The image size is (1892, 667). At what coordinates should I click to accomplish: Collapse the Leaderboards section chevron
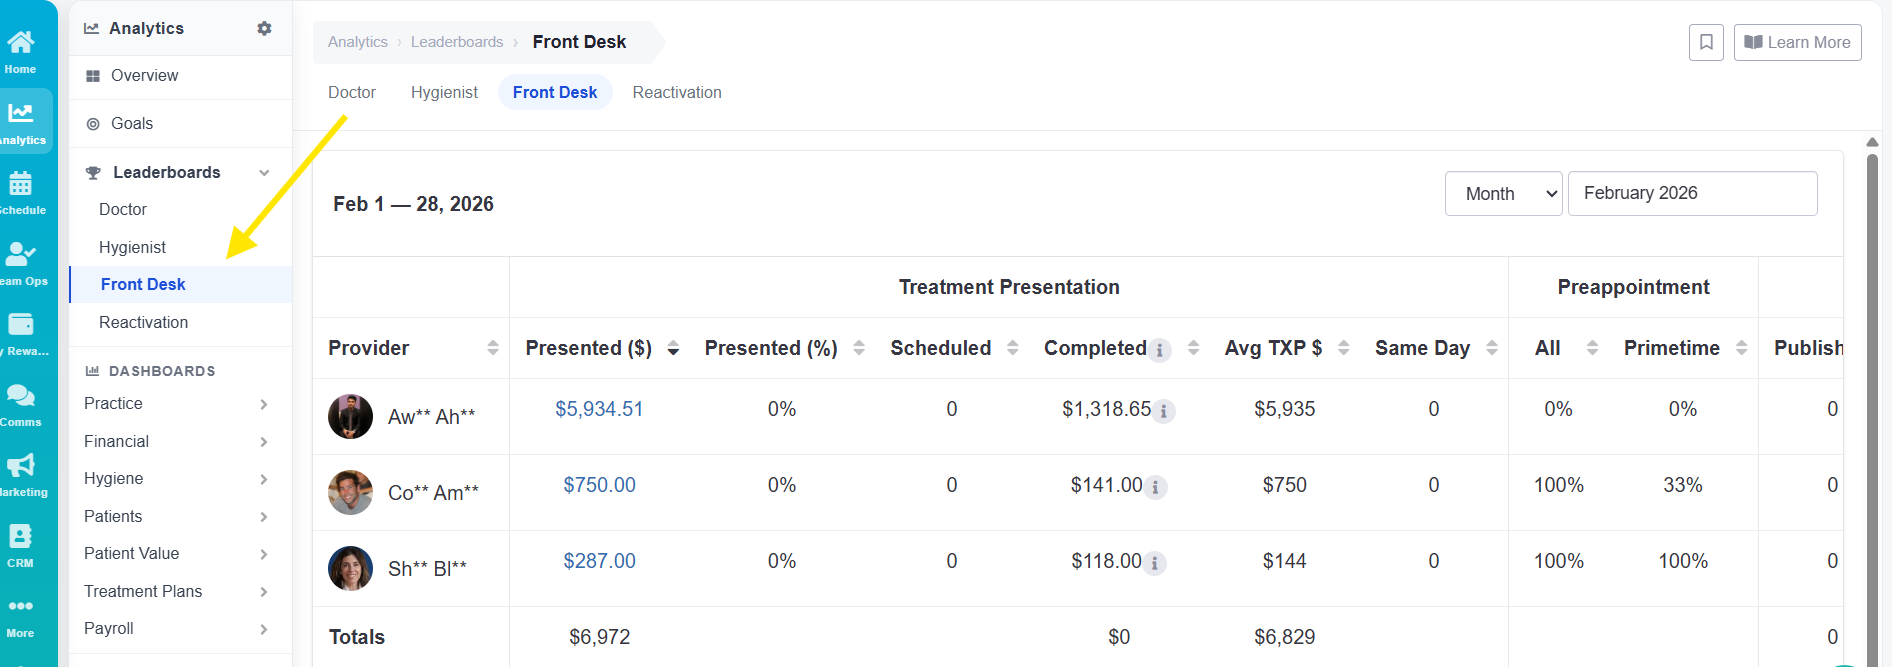pos(264,172)
